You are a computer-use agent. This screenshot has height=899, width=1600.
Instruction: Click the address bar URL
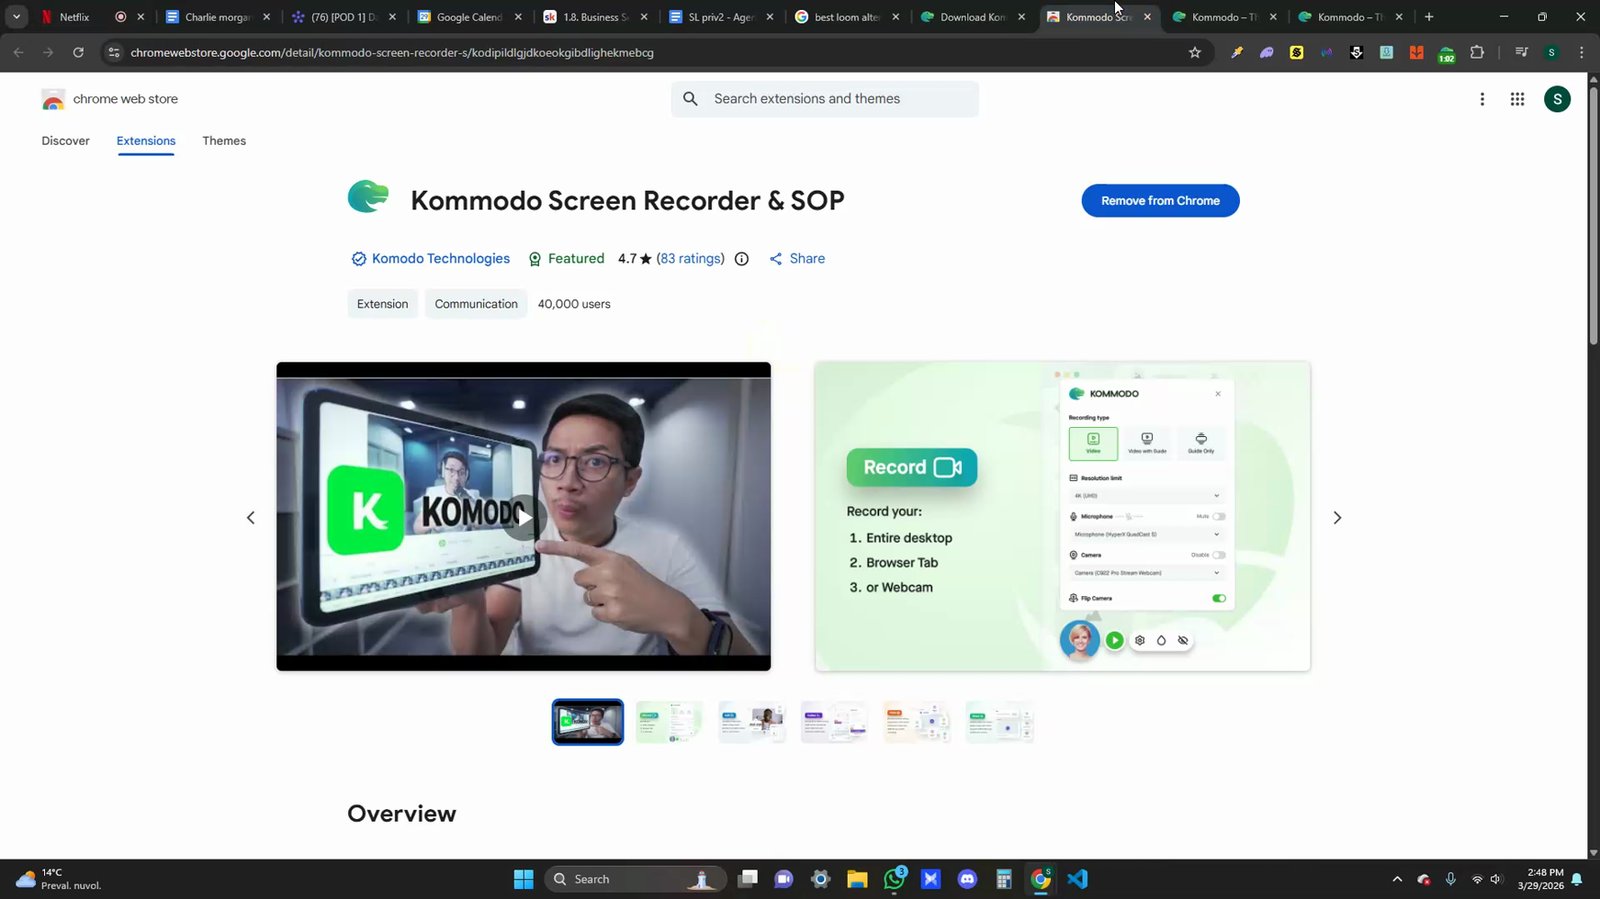point(392,53)
